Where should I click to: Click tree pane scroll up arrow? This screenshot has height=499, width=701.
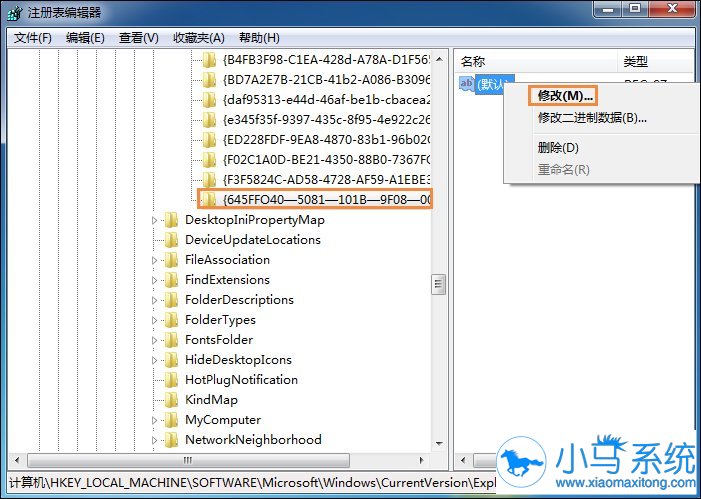click(439, 59)
